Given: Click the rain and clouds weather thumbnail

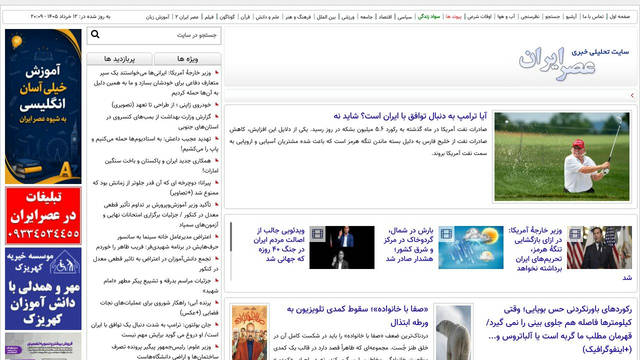Looking at the screenshot, I should tap(471, 247).
